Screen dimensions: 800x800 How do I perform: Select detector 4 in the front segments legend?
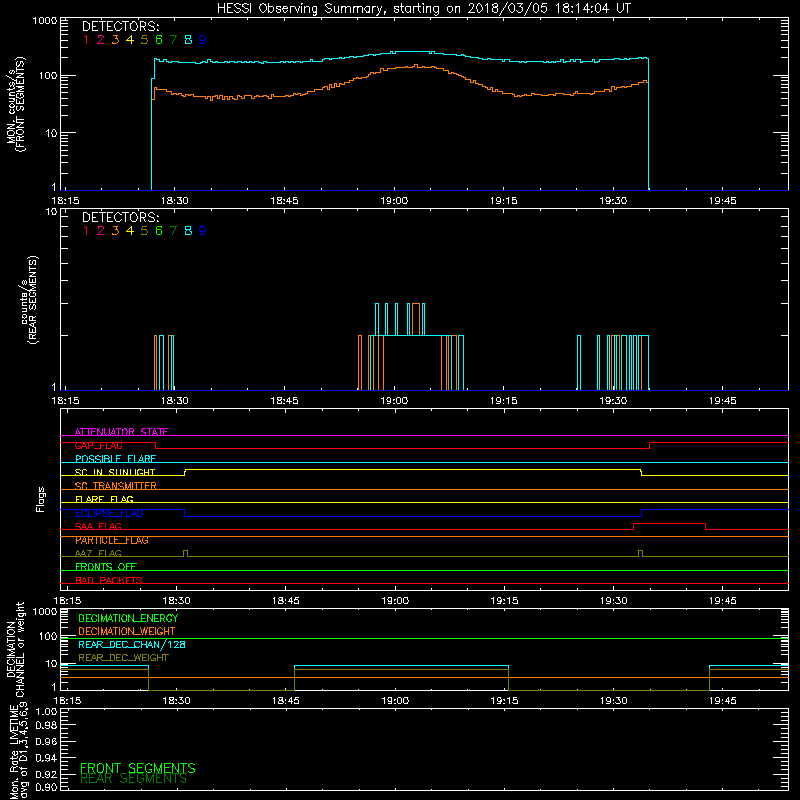click(x=130, y=40)
